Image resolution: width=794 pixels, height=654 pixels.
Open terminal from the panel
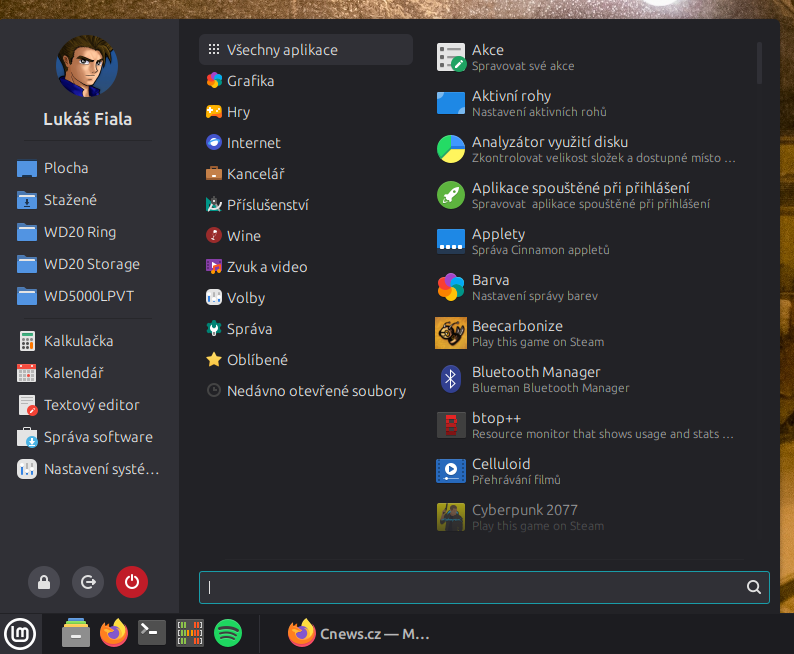(152, 633)
